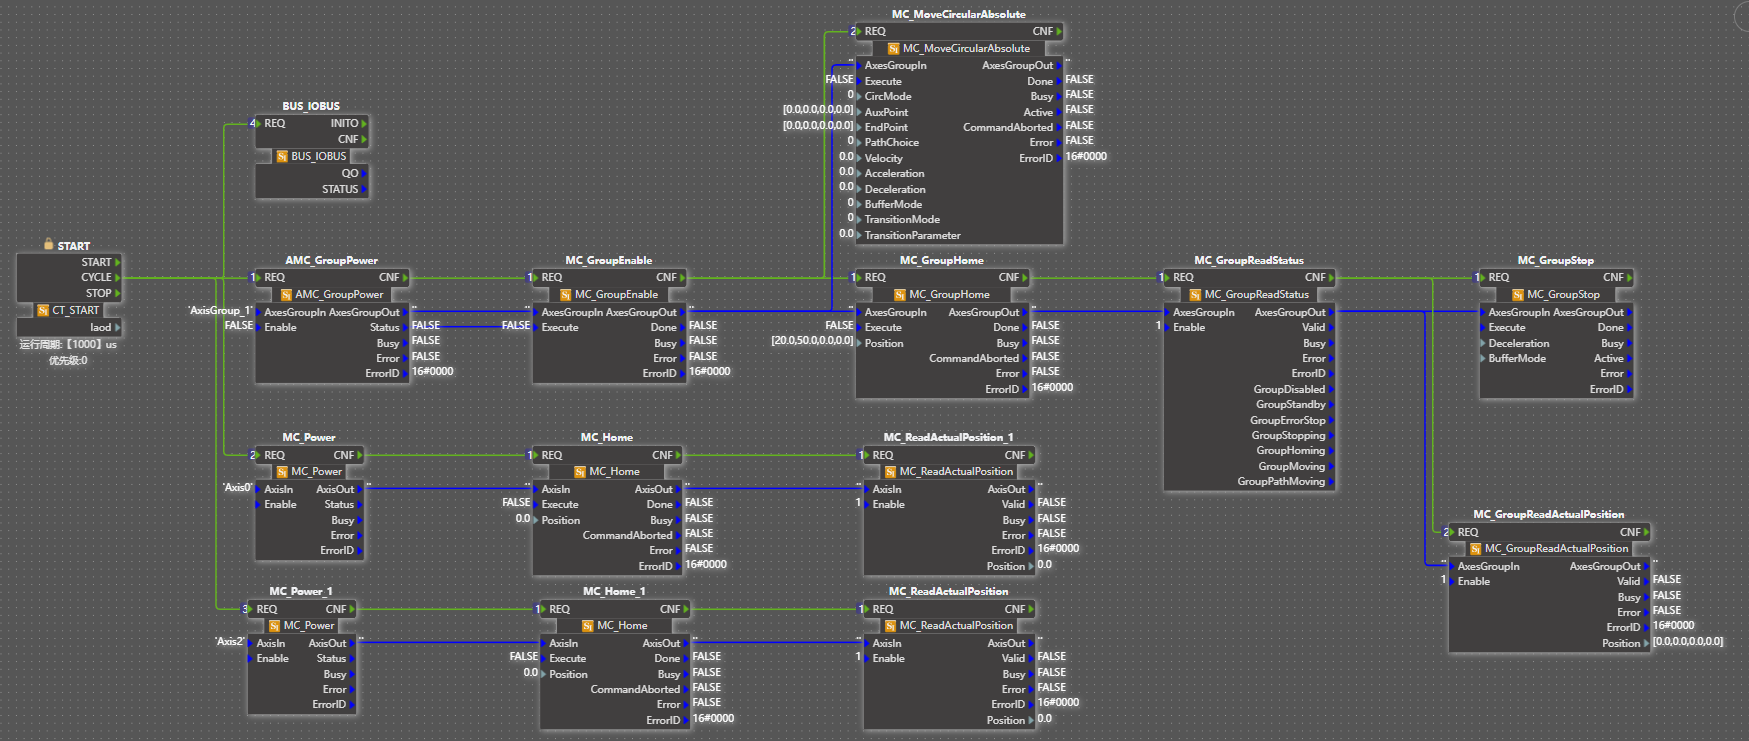The image size is (1749, 741).
Task: Click the 'Axis0' input value
Action: pyautogui.click(x=236, y=488)
